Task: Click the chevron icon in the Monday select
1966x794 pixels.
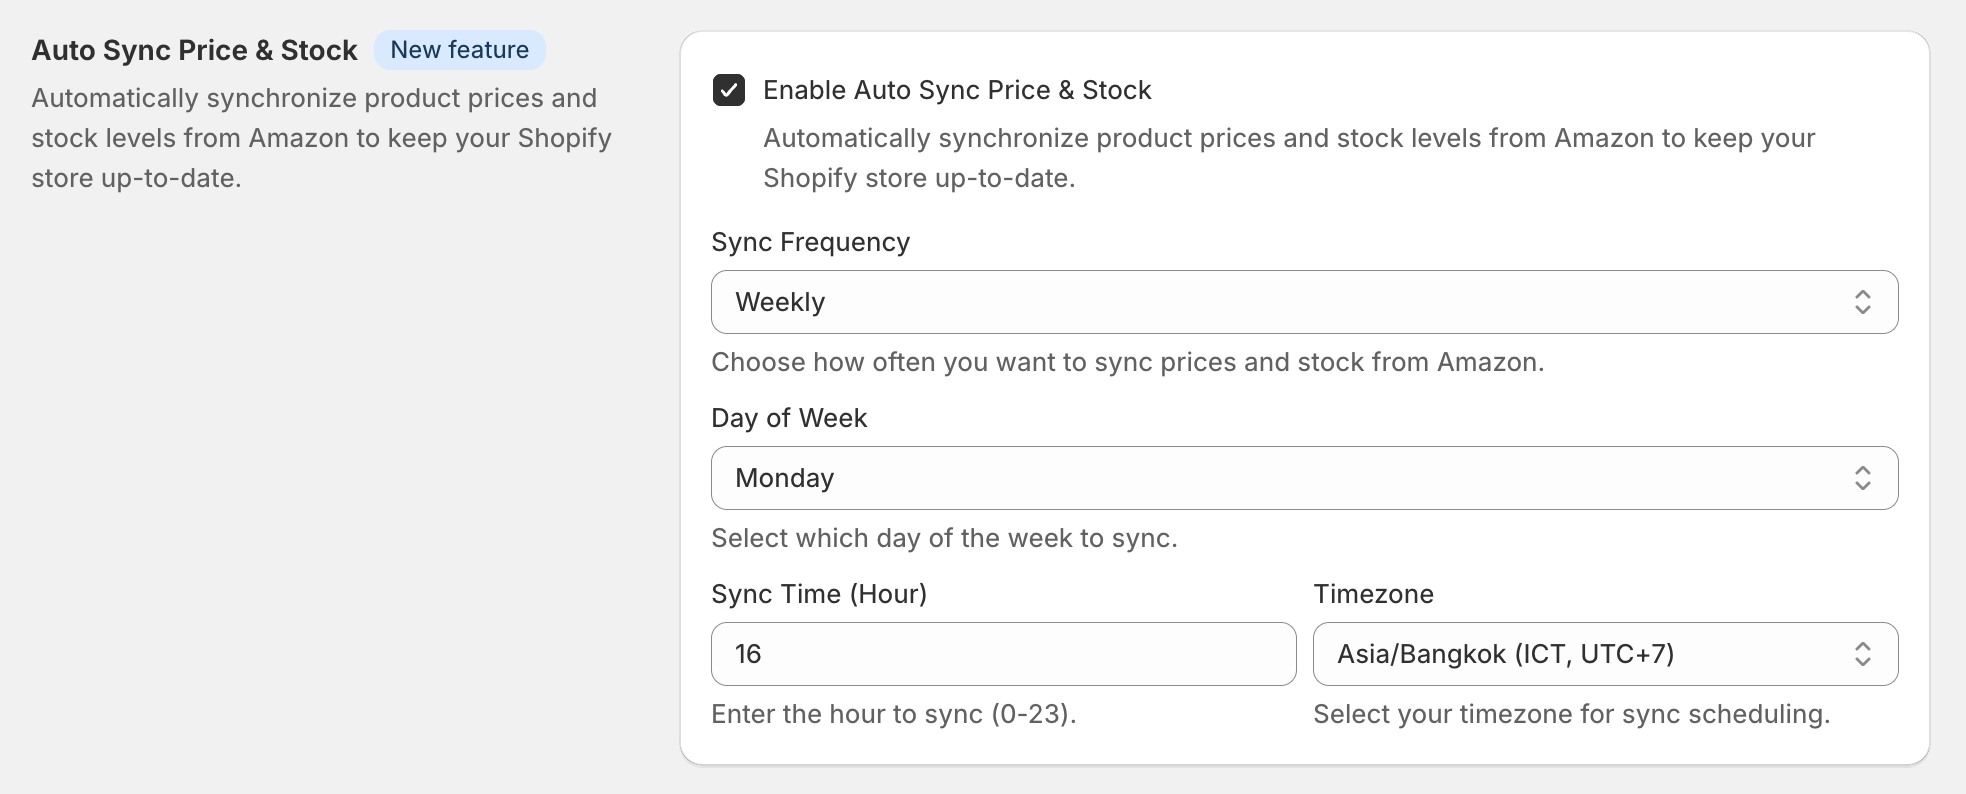Action: pyautogui.click(x=1862, y=478)
